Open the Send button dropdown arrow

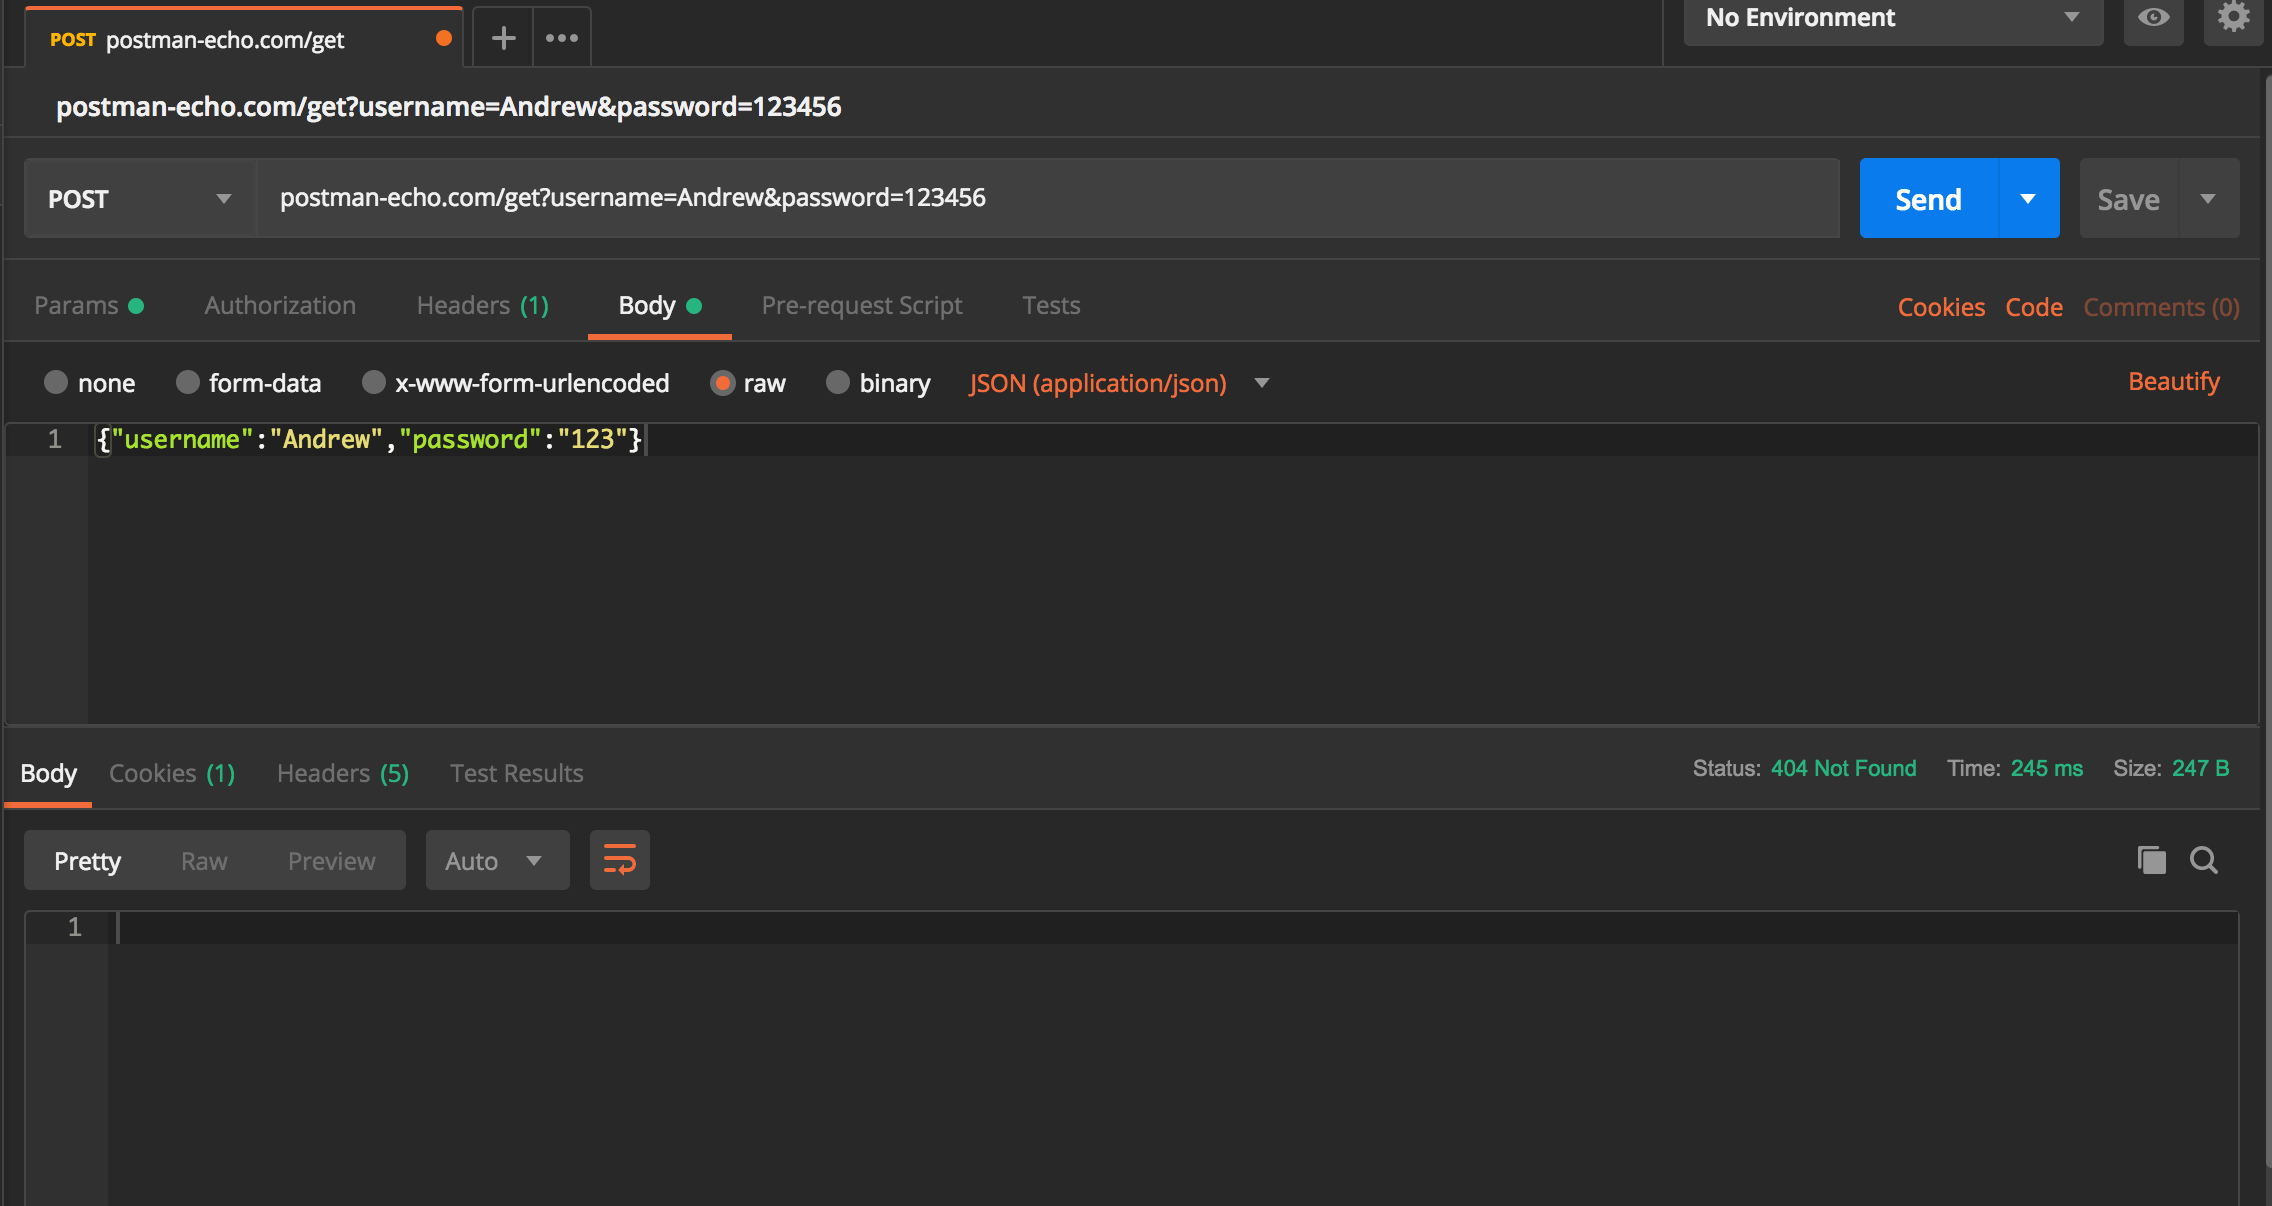[x=2028, y=198]
